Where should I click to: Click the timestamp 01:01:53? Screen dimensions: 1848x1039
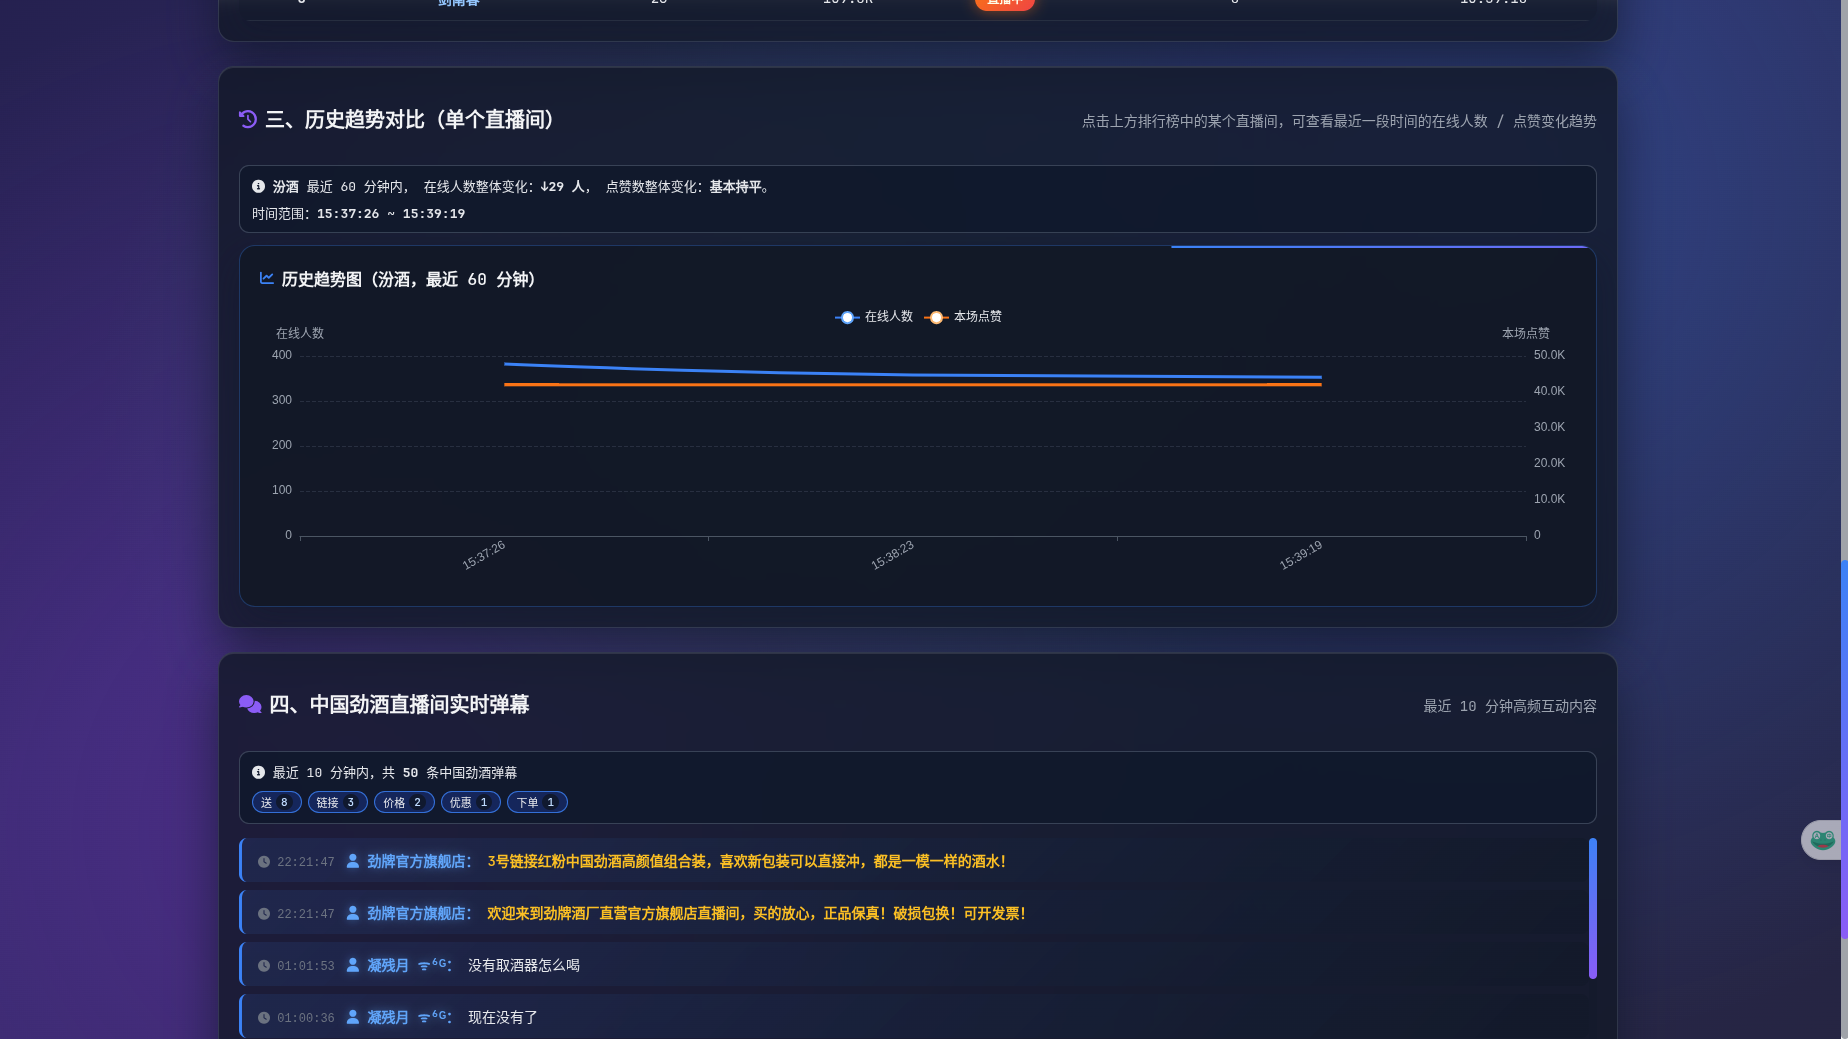pos(306,967)
